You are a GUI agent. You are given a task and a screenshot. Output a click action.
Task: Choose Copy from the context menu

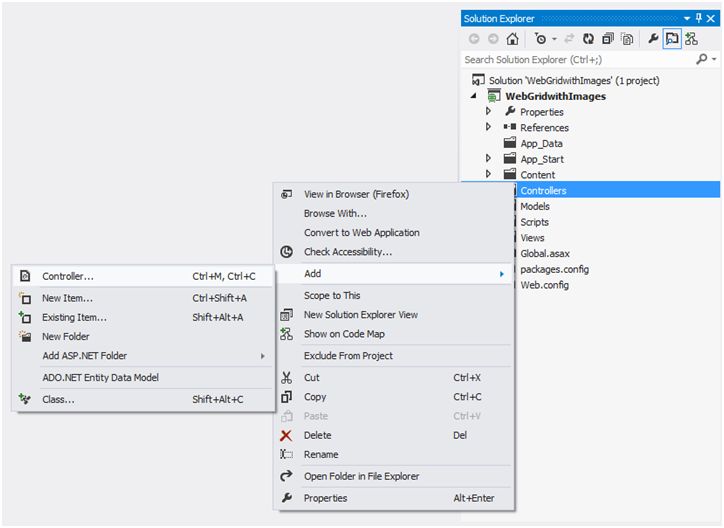pyautogui.click(x=393, y=397)
